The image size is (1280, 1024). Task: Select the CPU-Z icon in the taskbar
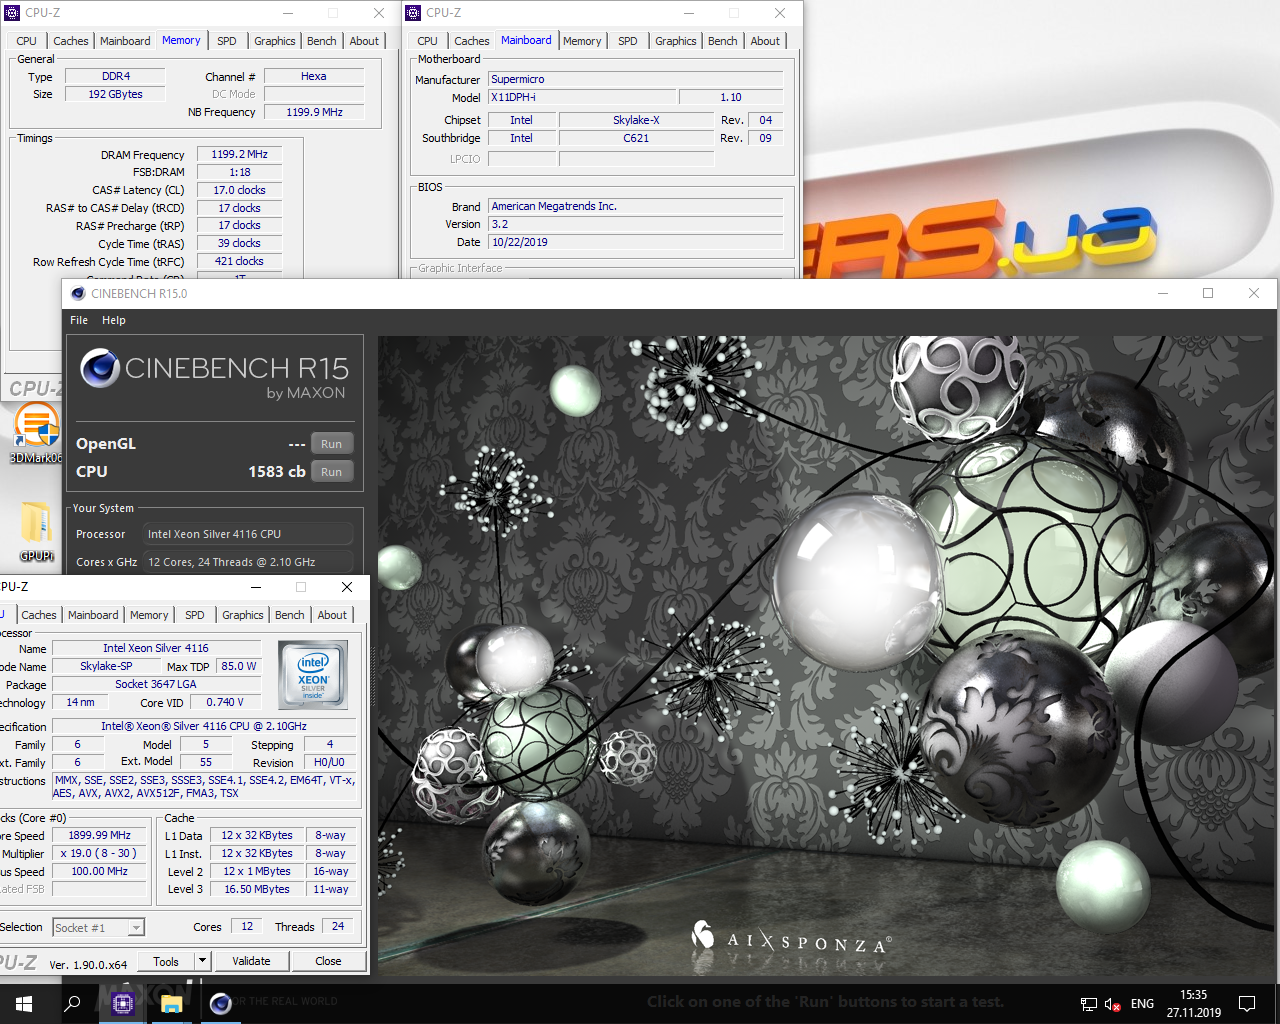(x=123, y=1003)
